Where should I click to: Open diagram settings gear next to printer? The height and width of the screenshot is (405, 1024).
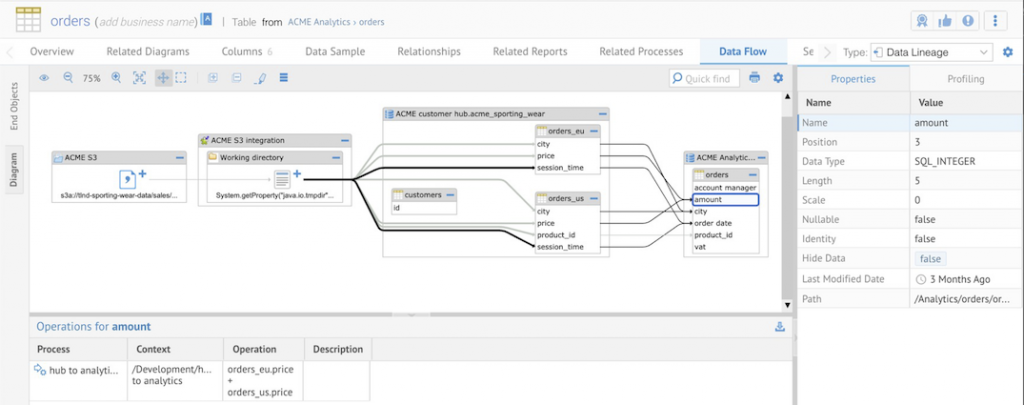pos(778,78)
